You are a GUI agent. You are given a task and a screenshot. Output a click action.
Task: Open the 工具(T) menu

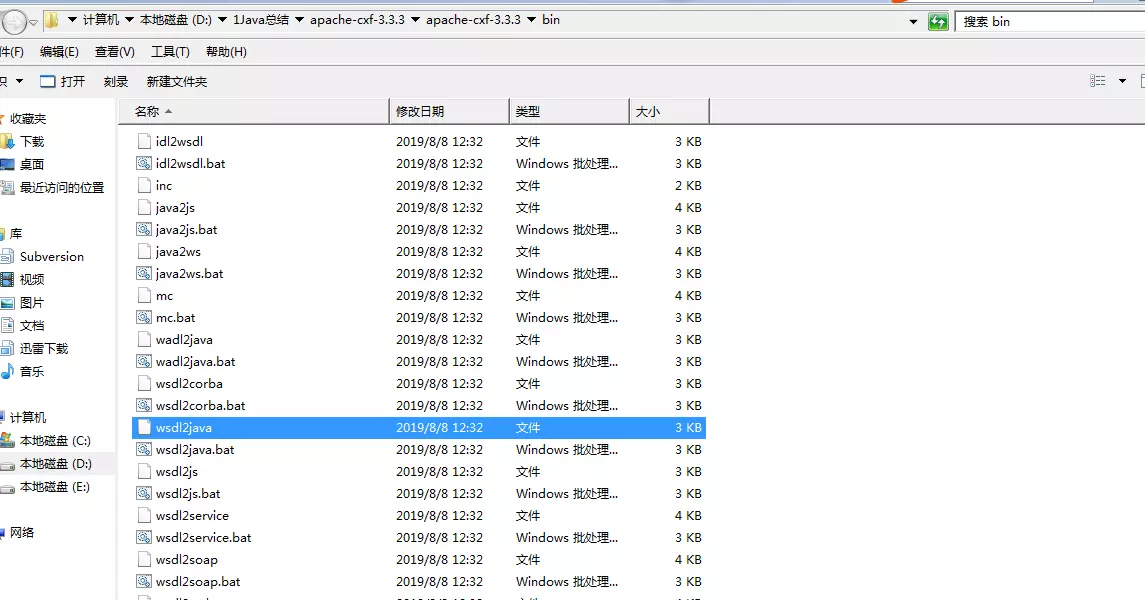coord(170,52)
